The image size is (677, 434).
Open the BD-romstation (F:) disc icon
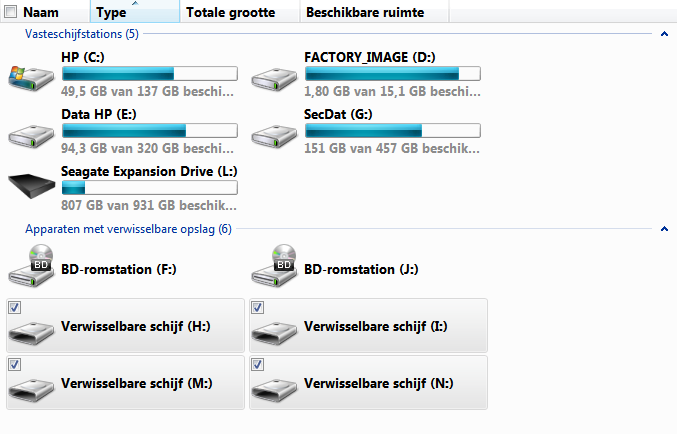[32, 266]
